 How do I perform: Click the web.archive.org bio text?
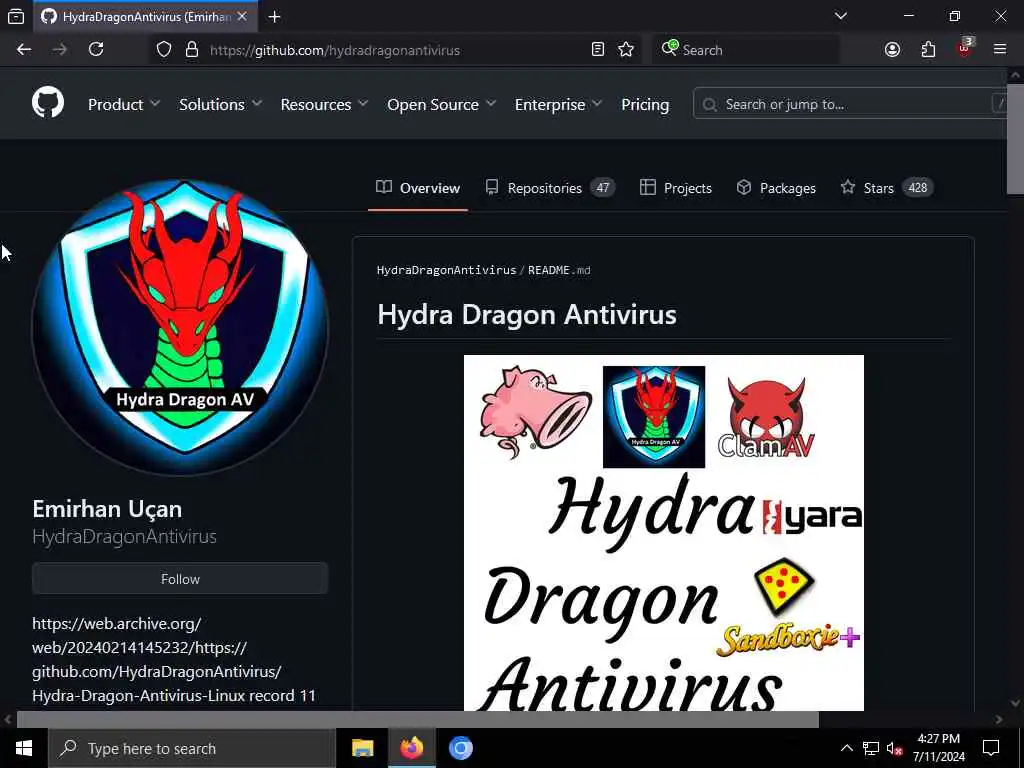pyautogui.click(x=174, y=660)
